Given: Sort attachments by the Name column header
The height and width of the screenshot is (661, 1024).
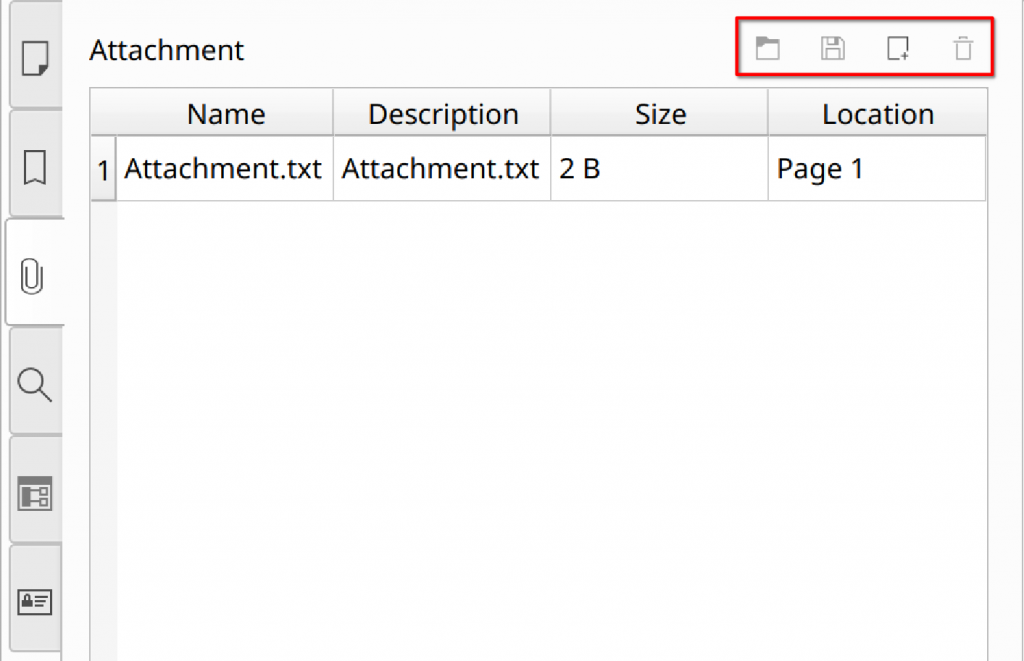Looking at the screenshot, I should pyautogui.click(x=225, y=113).
